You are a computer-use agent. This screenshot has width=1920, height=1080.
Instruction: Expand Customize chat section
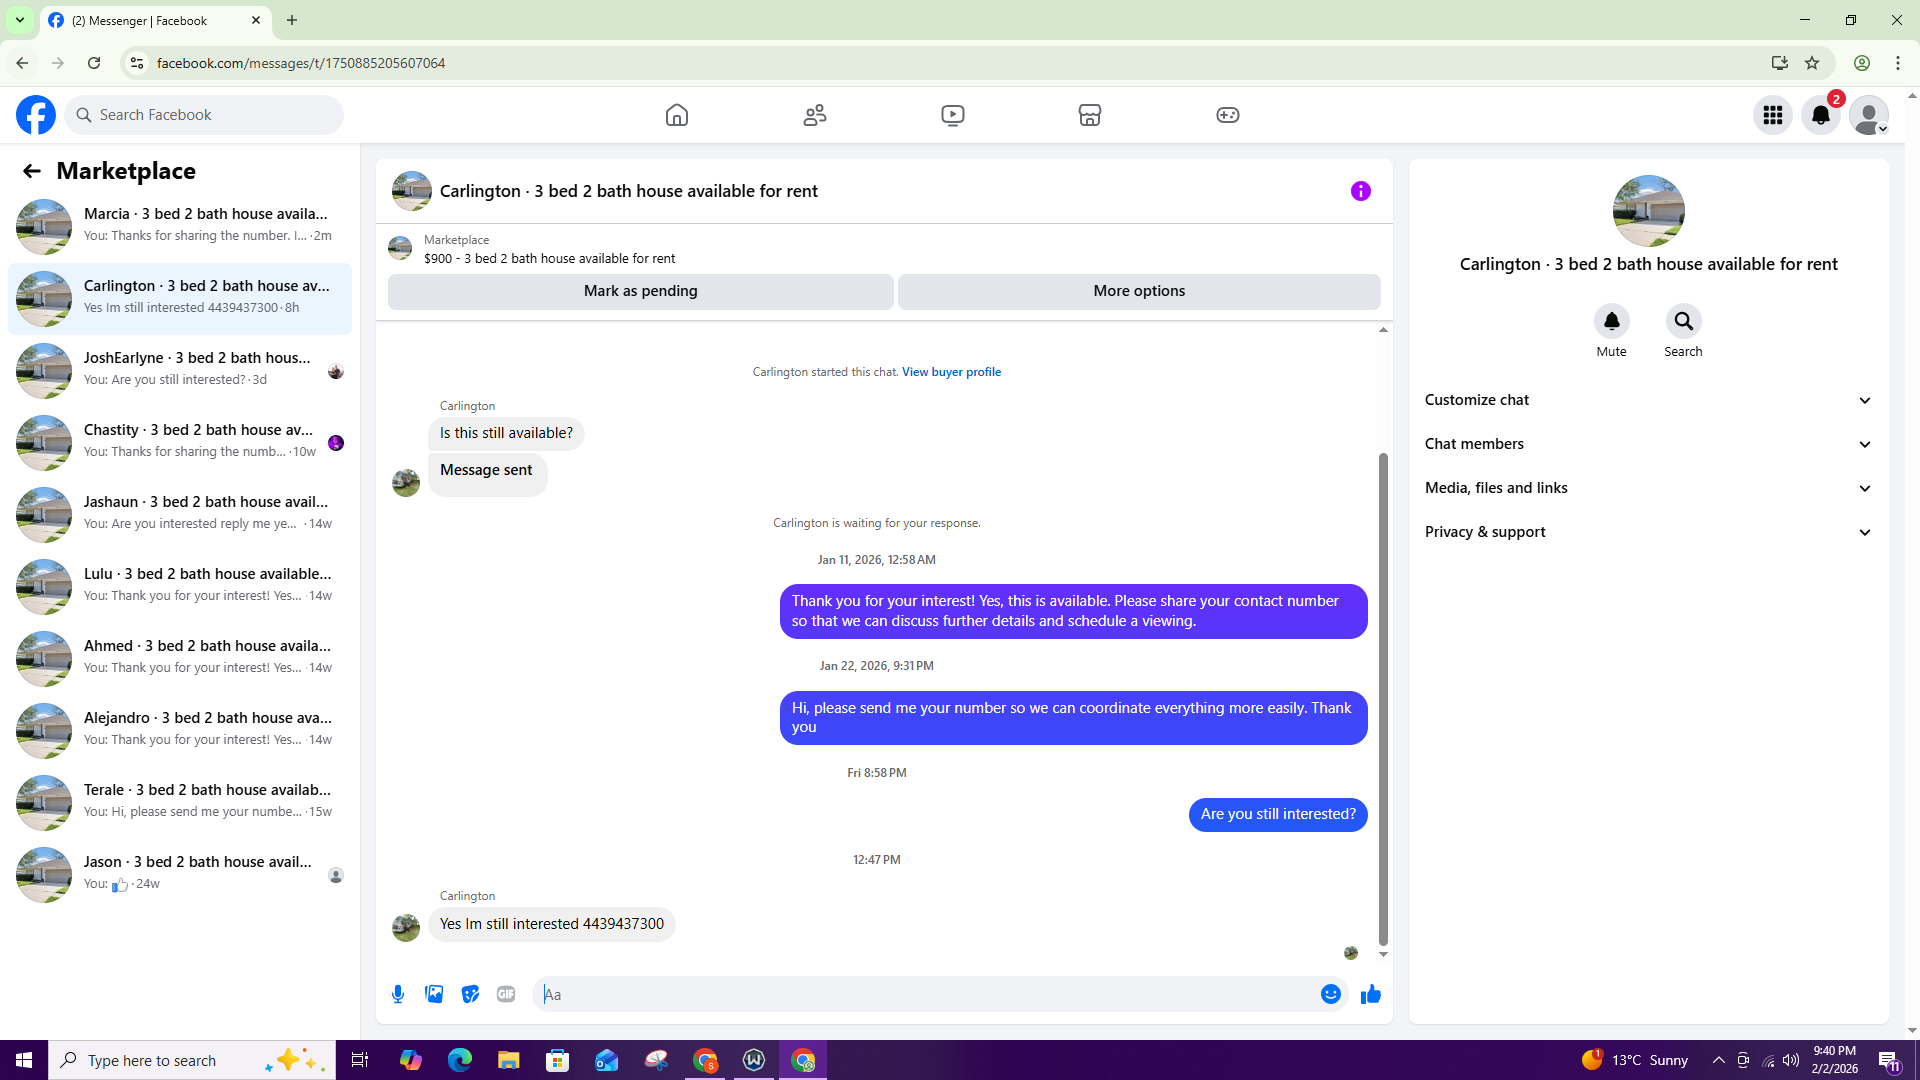1648,400
